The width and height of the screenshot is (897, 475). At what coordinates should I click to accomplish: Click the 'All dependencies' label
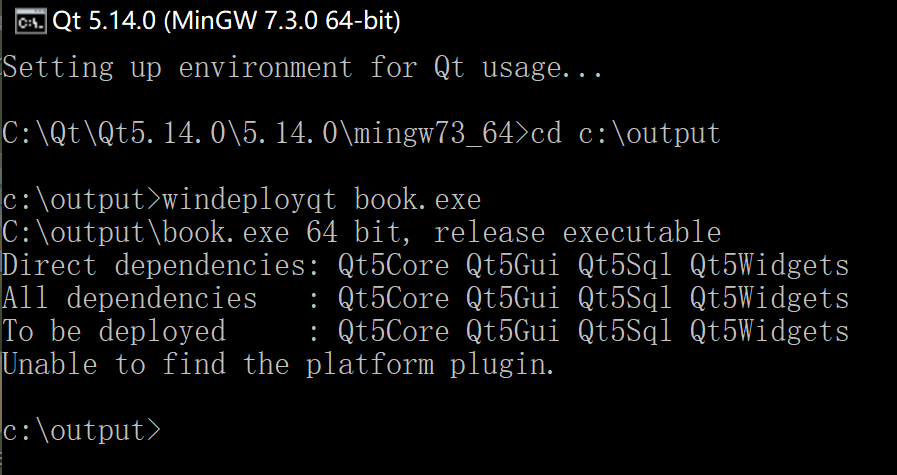pos(130,299)
